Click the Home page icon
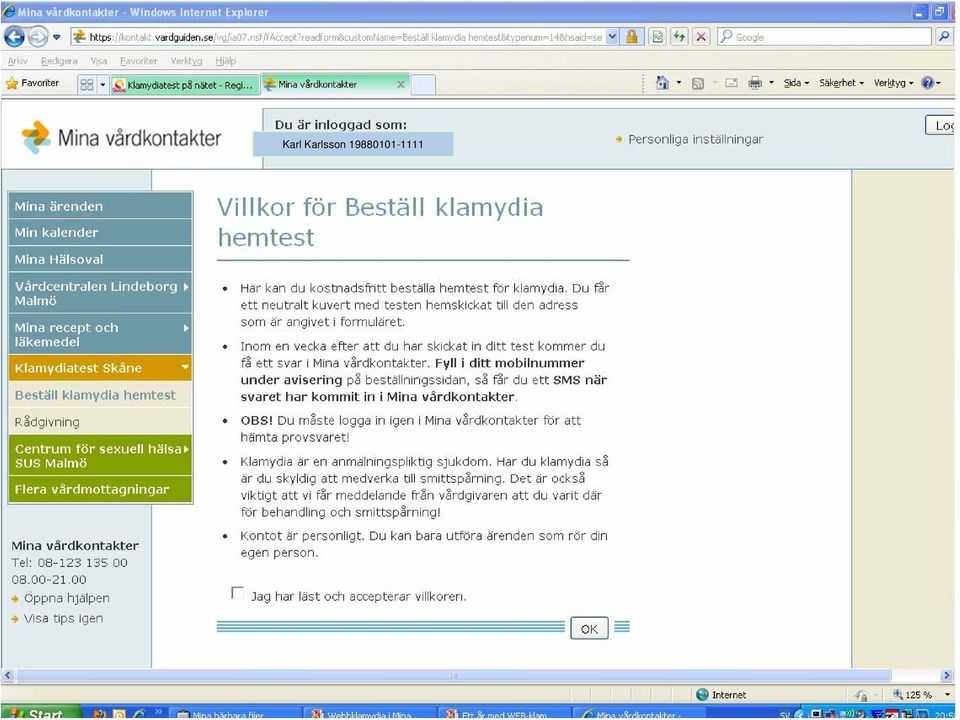Image resolution: width=960 pixels, height=720 pixels. (662, 83)
